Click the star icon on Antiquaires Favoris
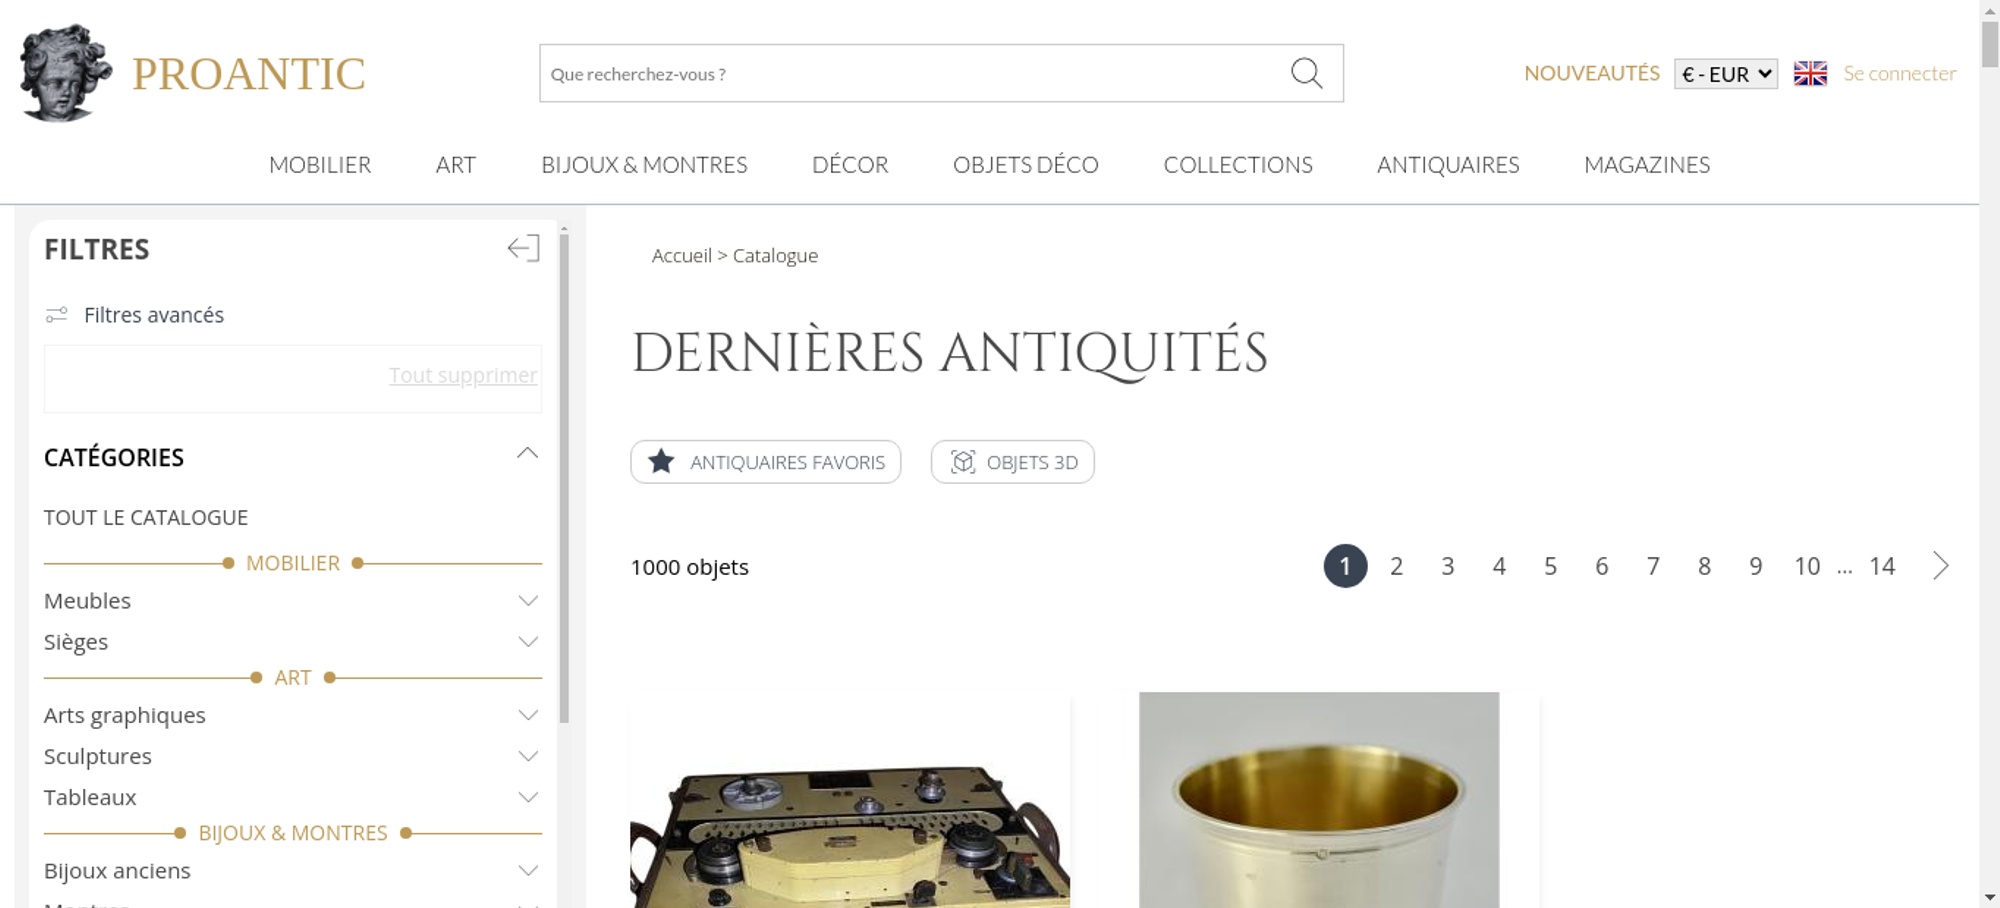Screen dimensions: 2000x908 tap(661, 461)
